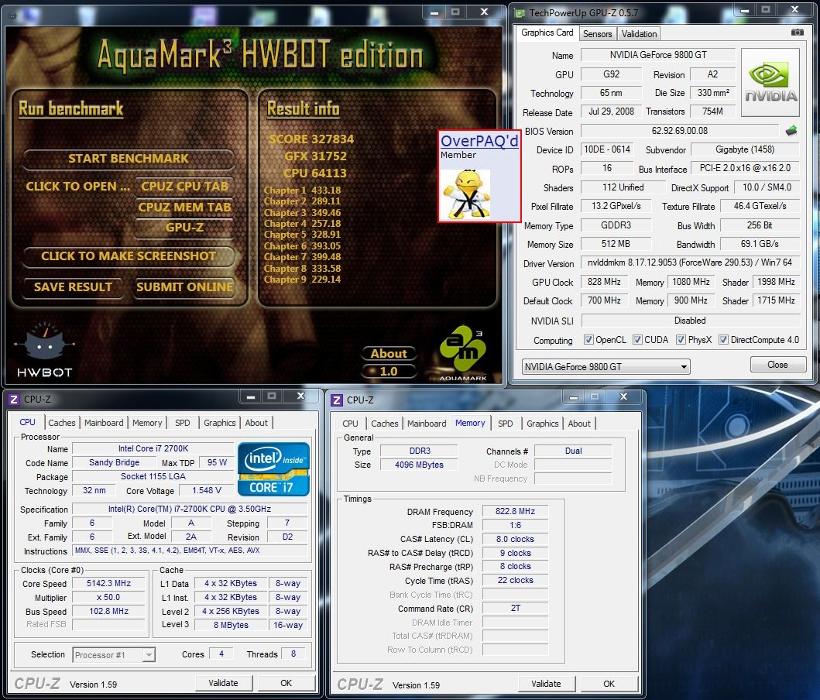Click the Subvendor value Gigabyte (1458)
Screen dimensions: 820x700
pyautogui.click(x=745, y=150)
